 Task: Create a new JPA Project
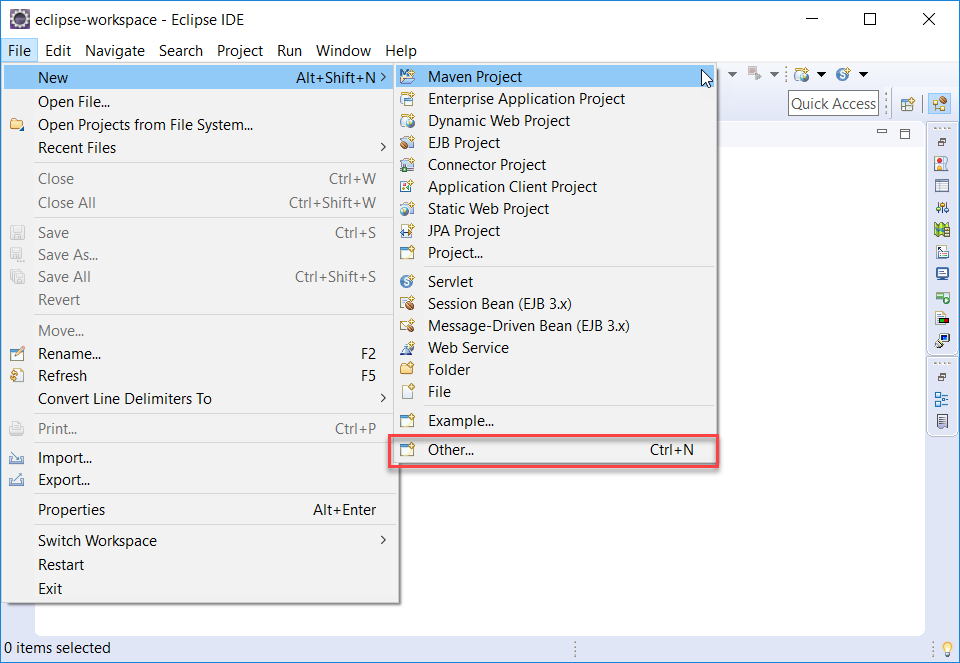coord(555,231)
